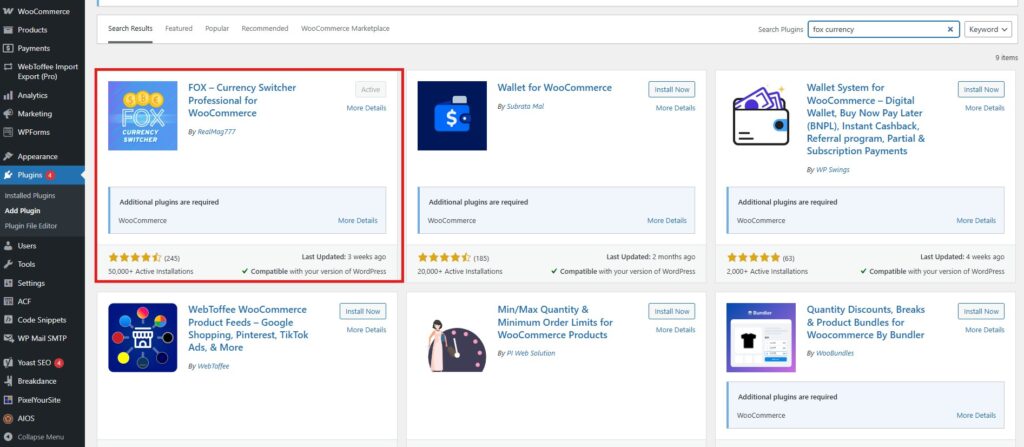Open the Keyword search type dropdown
This screenshot has height=447, width=1024.
(x=989, y=29)
